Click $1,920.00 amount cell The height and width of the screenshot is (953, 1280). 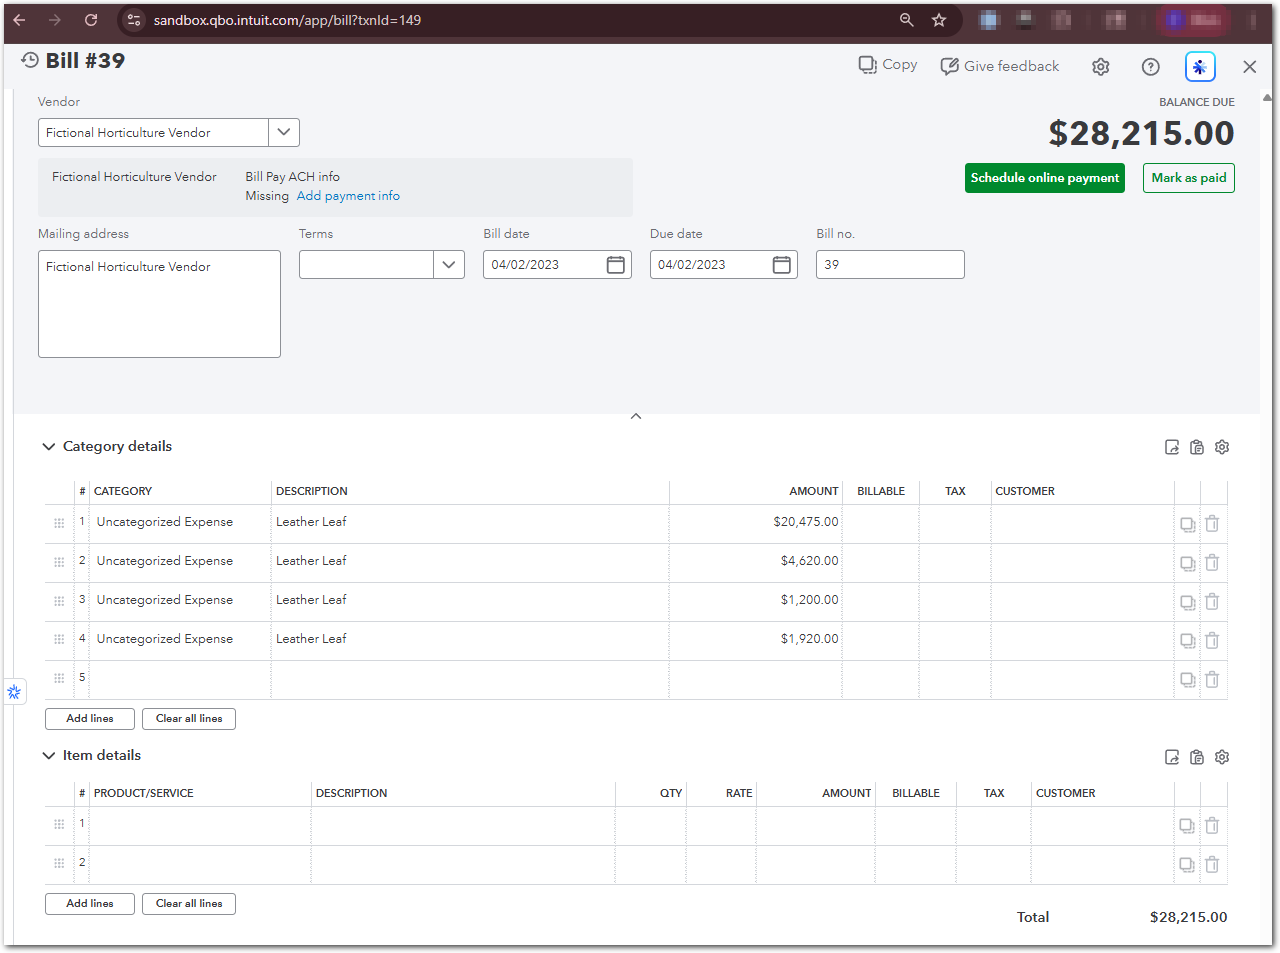[756, 640]
